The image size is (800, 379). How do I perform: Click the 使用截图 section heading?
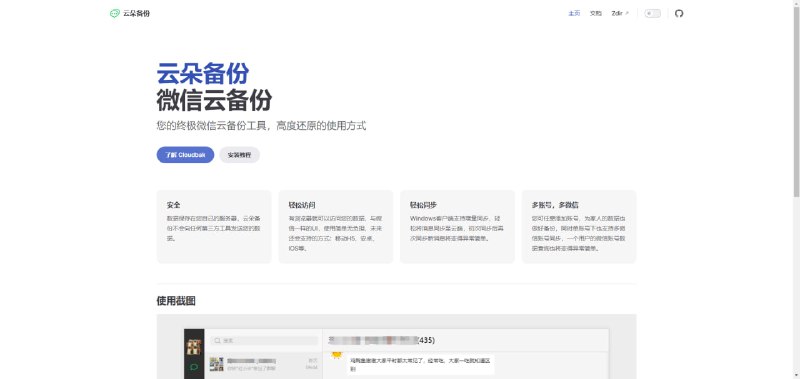pyautogui.click(x=176, y=301)
